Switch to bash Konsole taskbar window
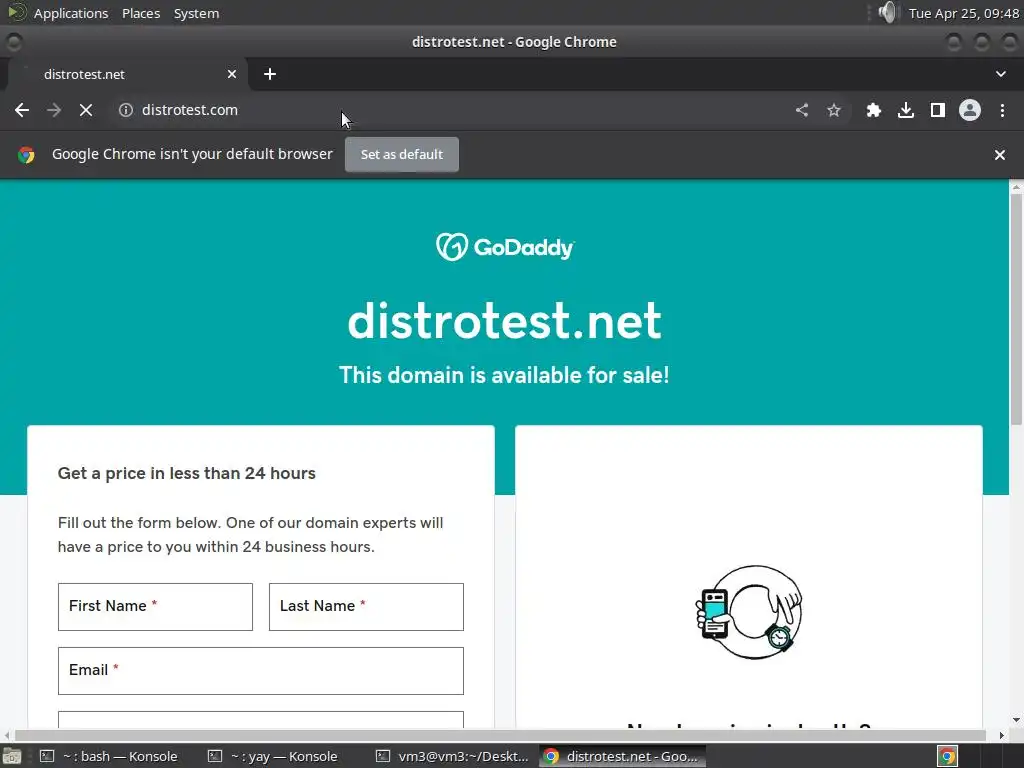The height and width of the screenshot is (768, 1024). [x=109, y=756]
